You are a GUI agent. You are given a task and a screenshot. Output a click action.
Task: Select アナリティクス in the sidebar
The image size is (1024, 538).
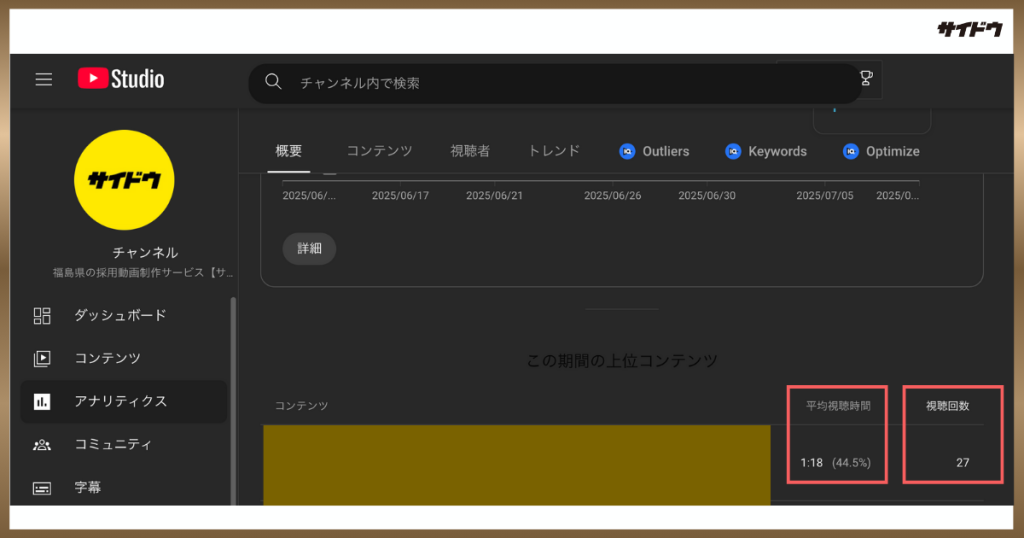click(120, 401)
